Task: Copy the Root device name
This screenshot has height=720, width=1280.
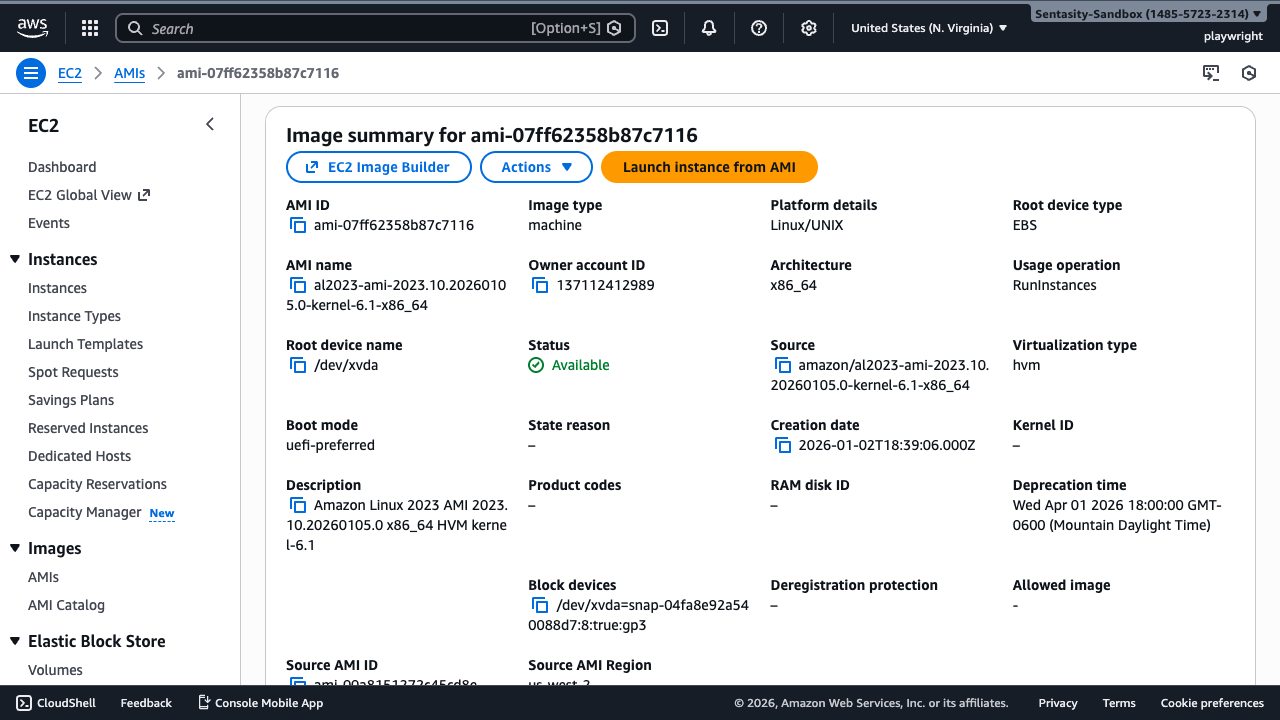Action: click(298, 366)
